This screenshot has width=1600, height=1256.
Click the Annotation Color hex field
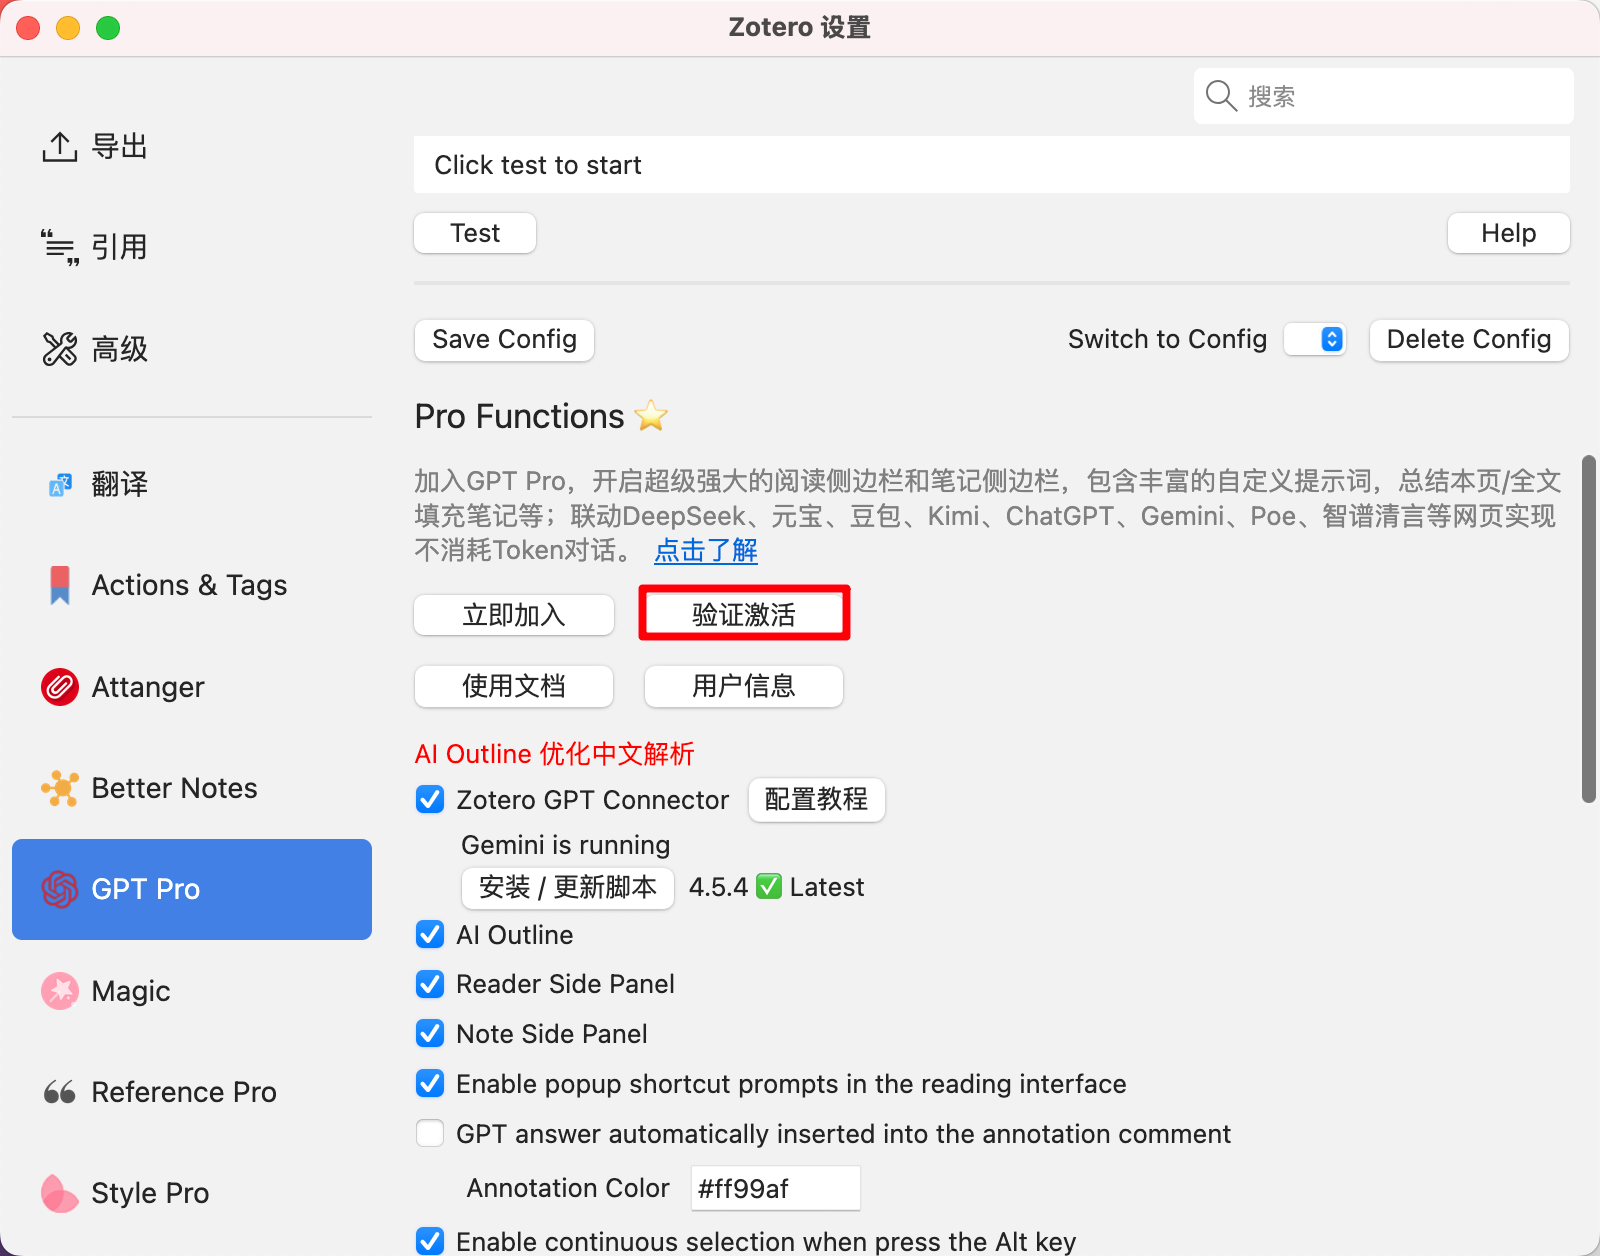(776, 1188)
